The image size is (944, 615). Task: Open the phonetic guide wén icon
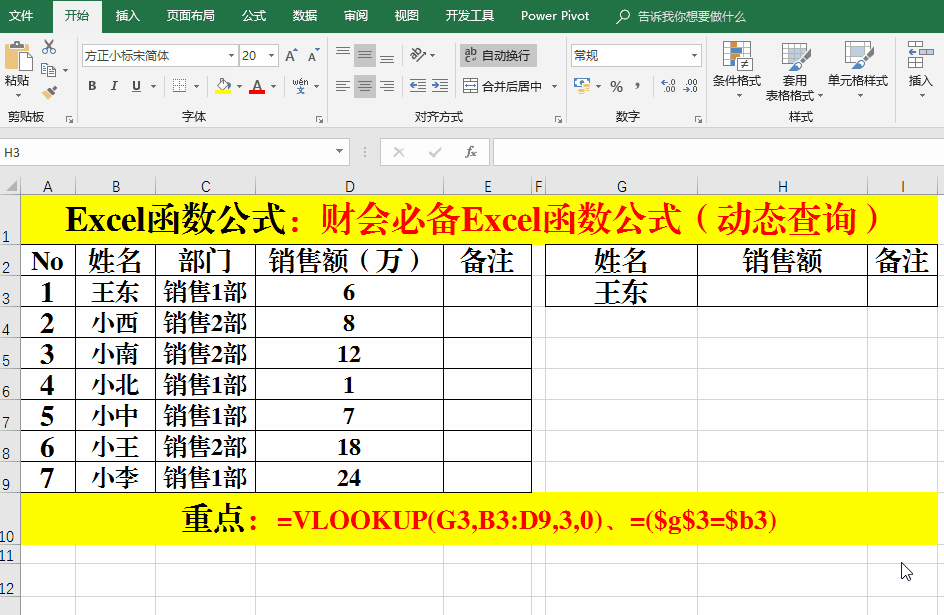pos(300,86)
